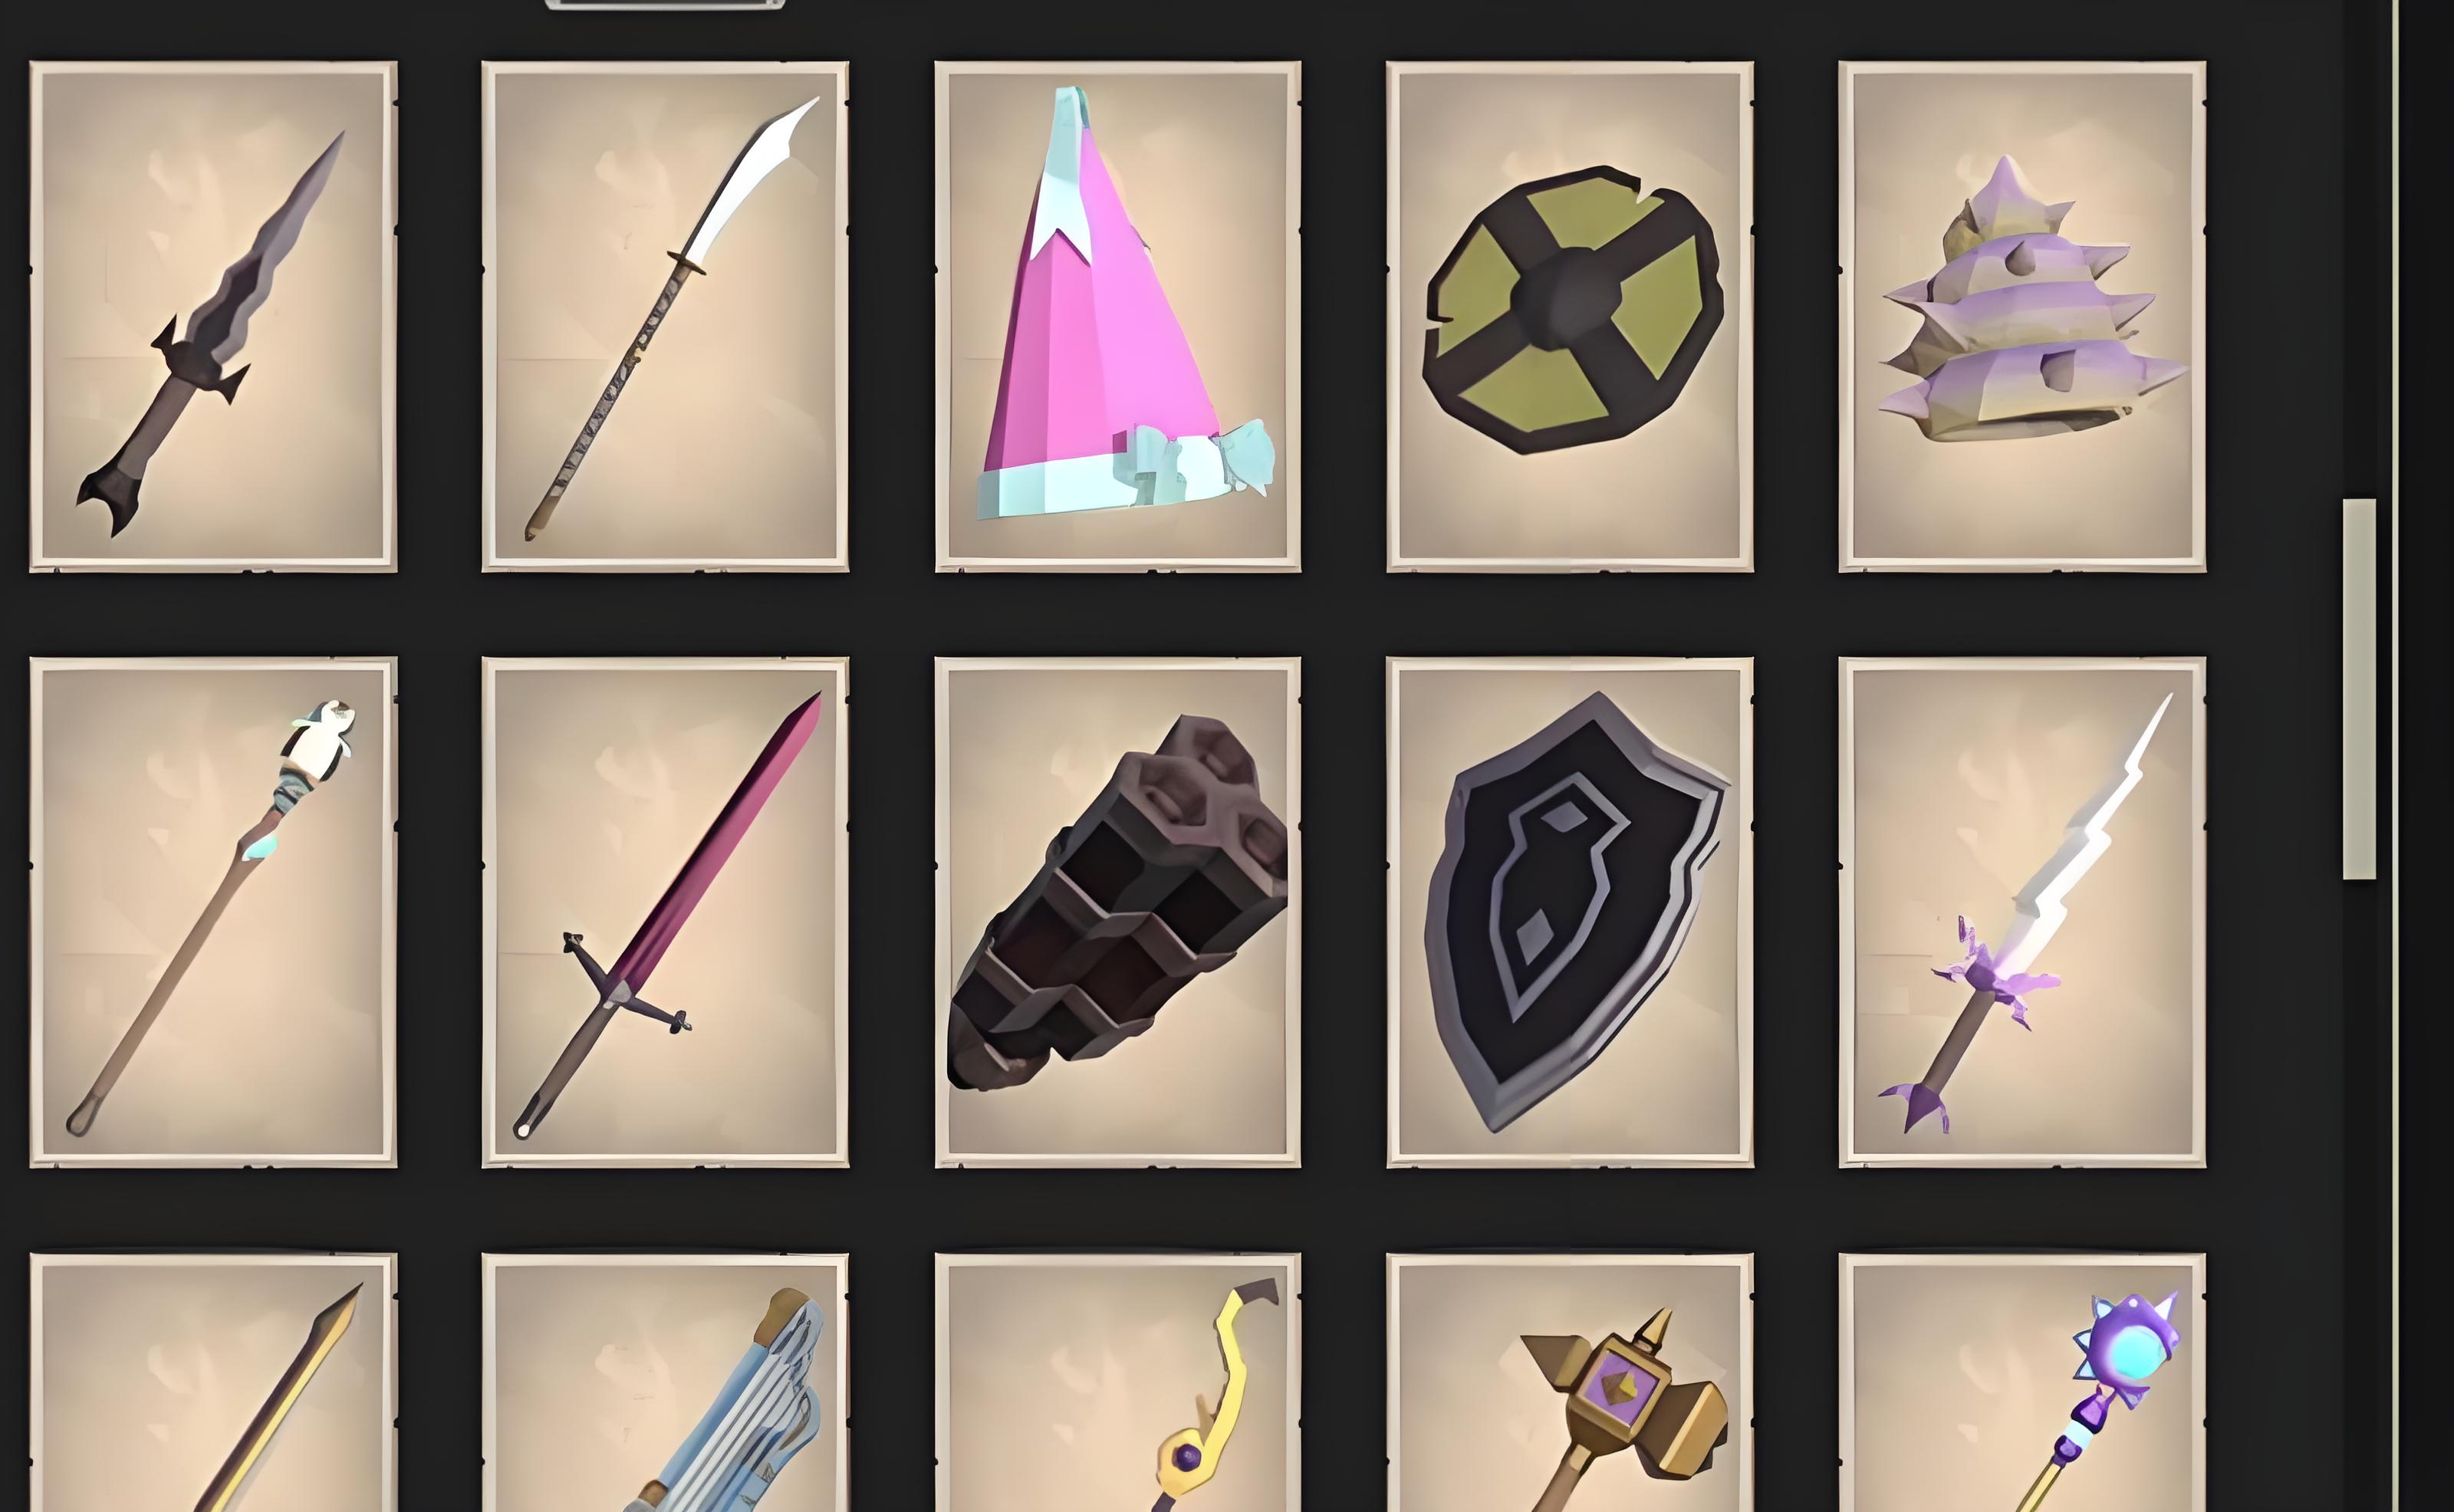
Task: Click the thin vertical divider on right edge
Action: pyautogui.click(x=2396, y=756)
